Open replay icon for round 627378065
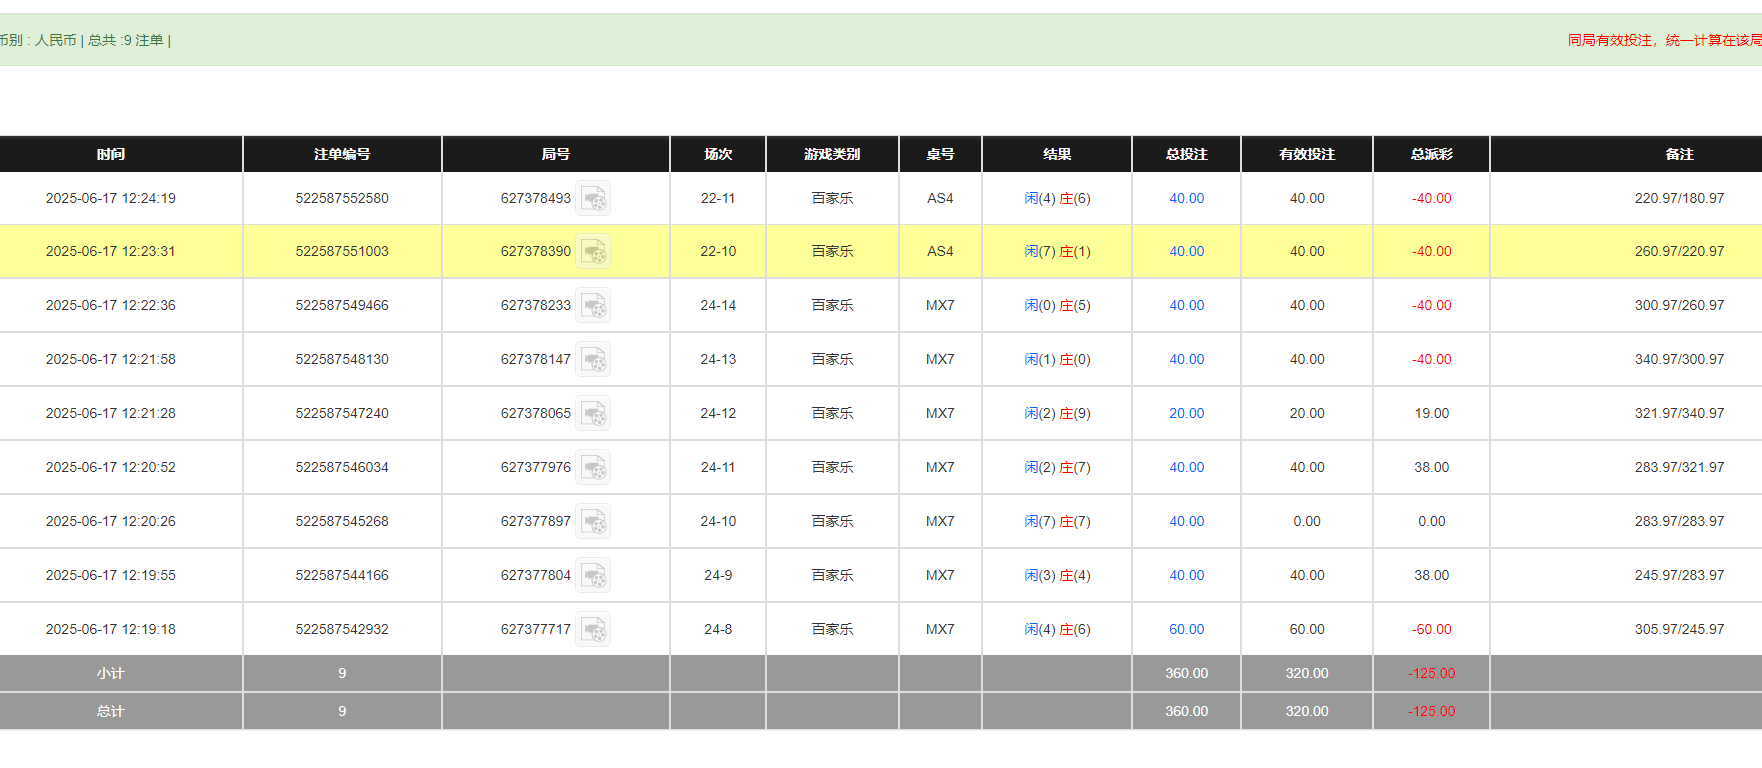 pos(593,414)
